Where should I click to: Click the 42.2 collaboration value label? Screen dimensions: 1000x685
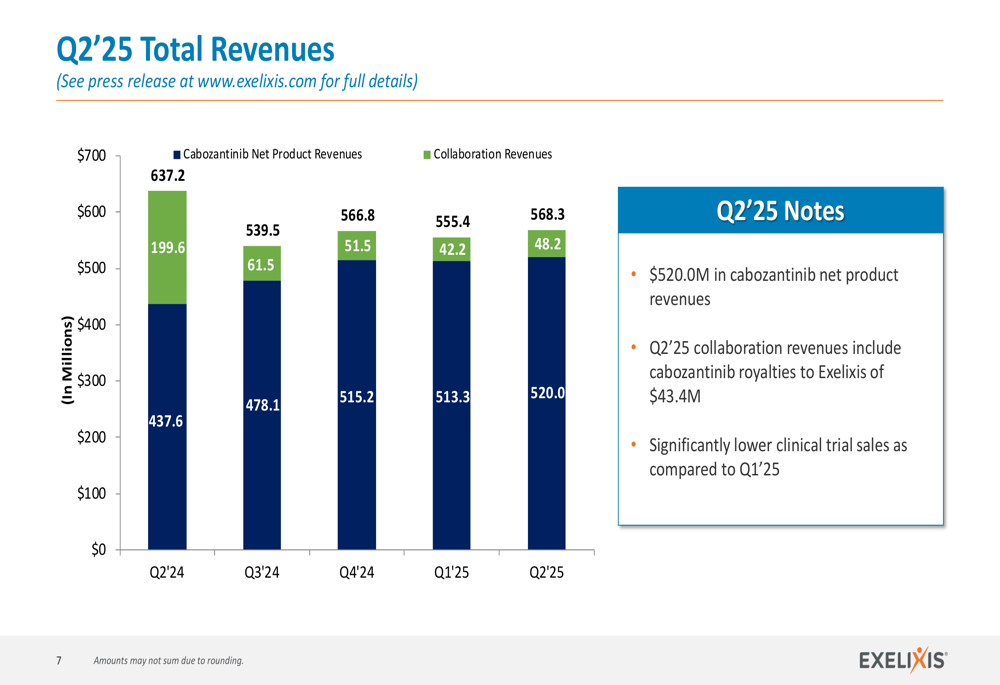click(x=453, y=249)
